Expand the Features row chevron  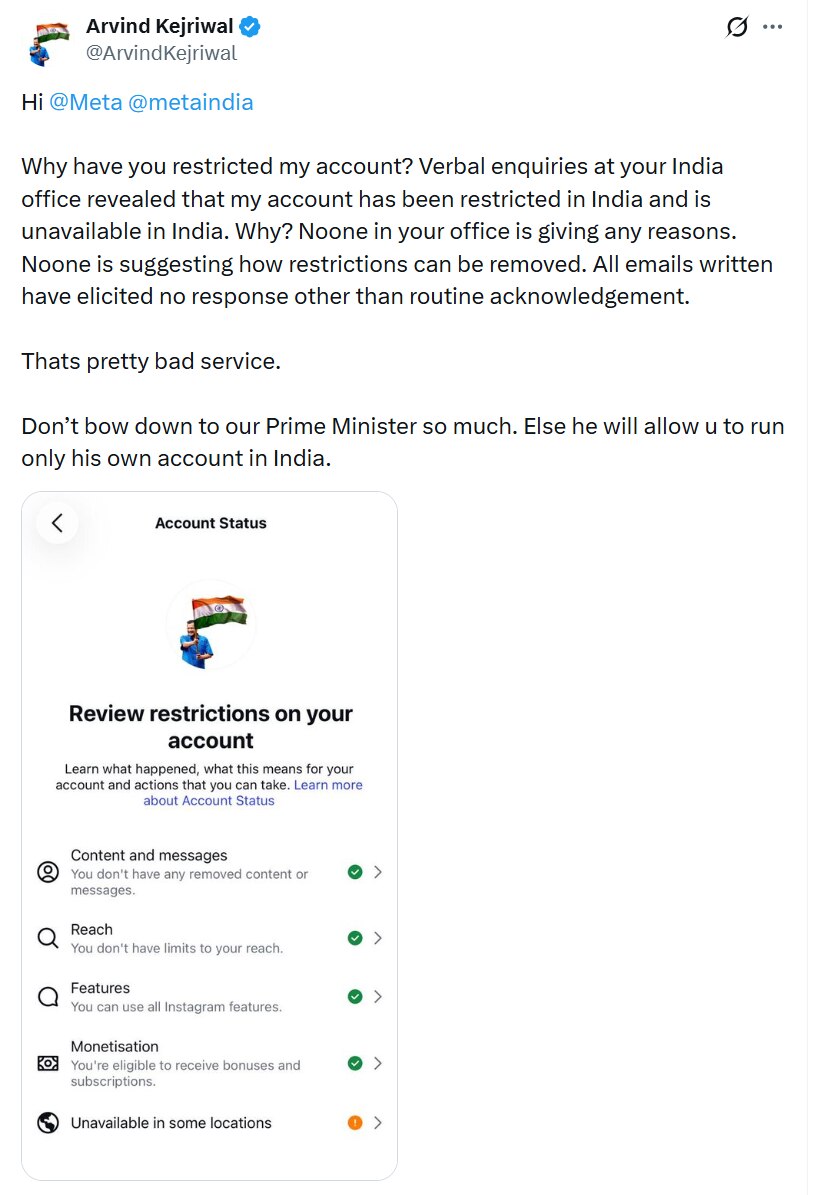pyautogui.click(x=377, y=997)
